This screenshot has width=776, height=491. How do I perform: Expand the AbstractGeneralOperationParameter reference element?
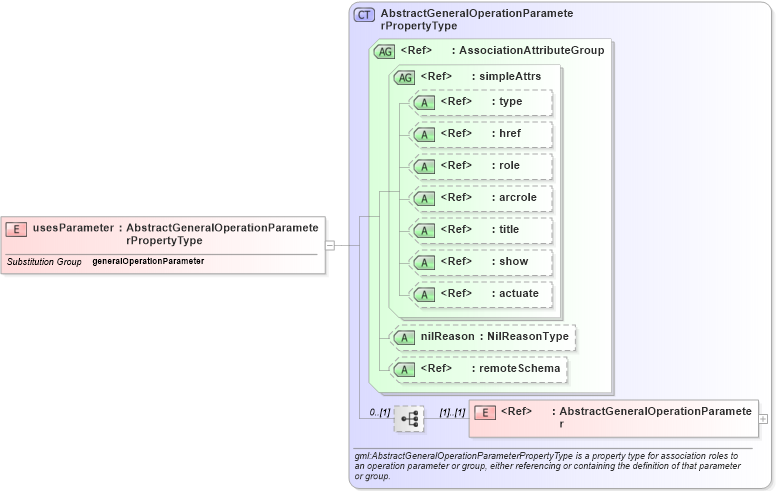pos(763,419)
